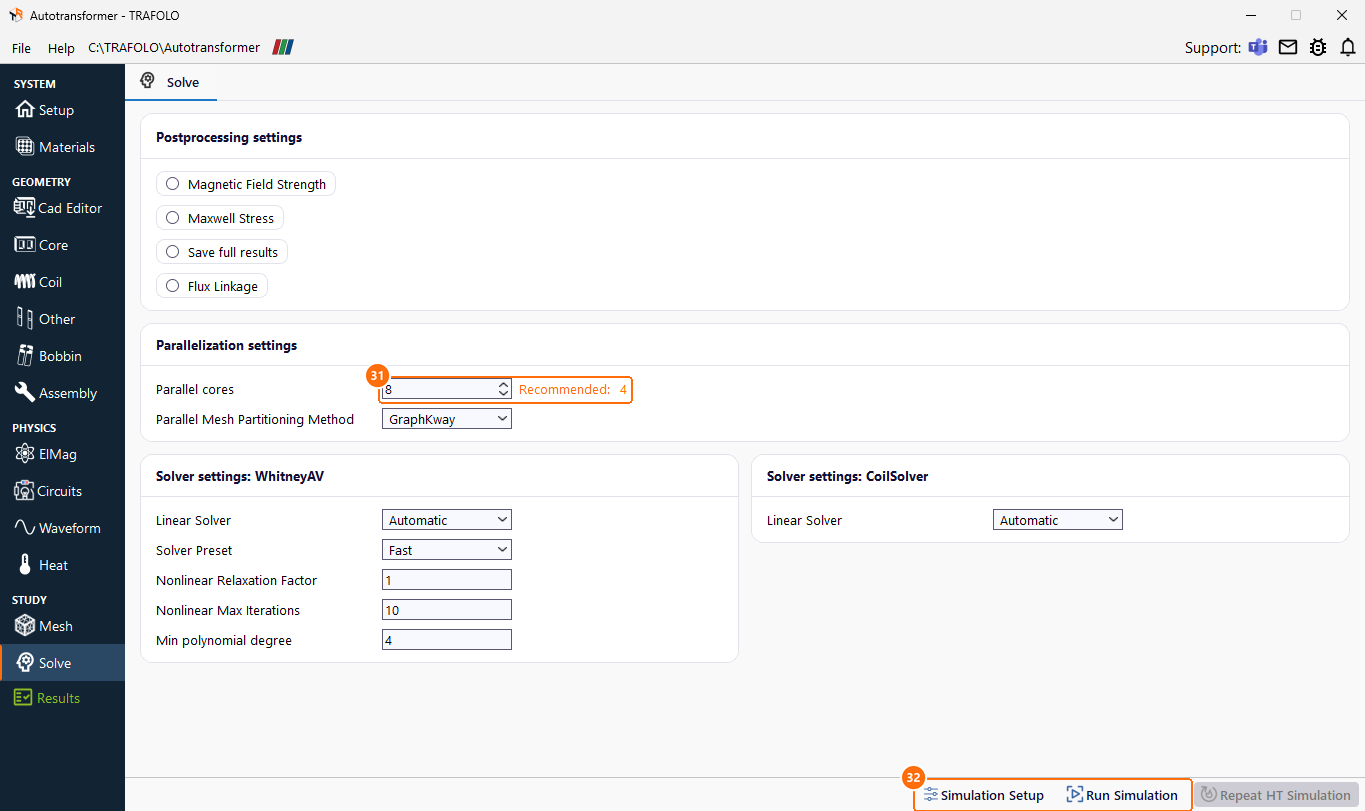Click the email support envelope icon

coord(1288,47)
